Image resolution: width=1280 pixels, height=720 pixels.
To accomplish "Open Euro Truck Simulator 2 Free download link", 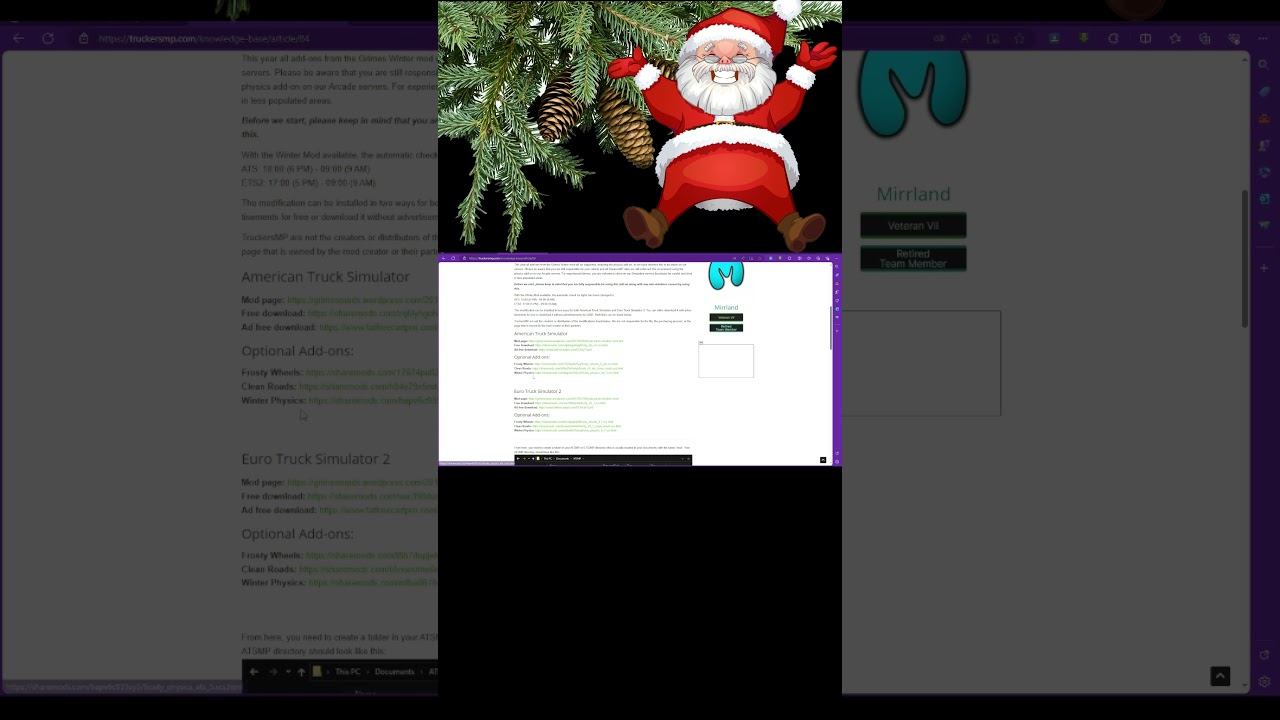I will [x=570, y=403].
